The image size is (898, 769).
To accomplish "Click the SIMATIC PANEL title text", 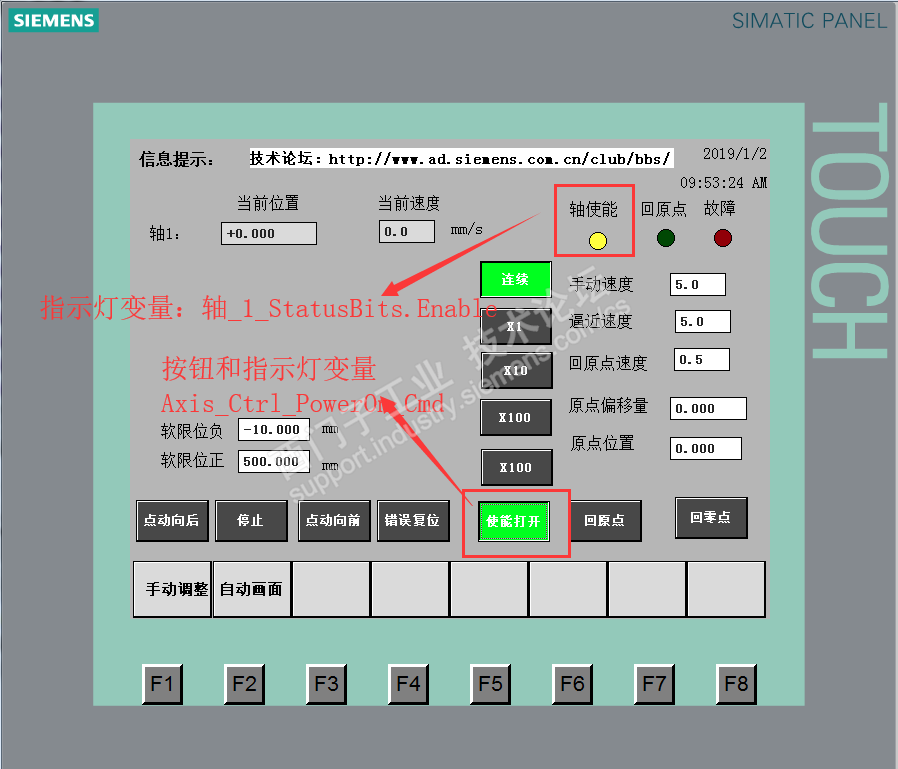I will 809,21.
